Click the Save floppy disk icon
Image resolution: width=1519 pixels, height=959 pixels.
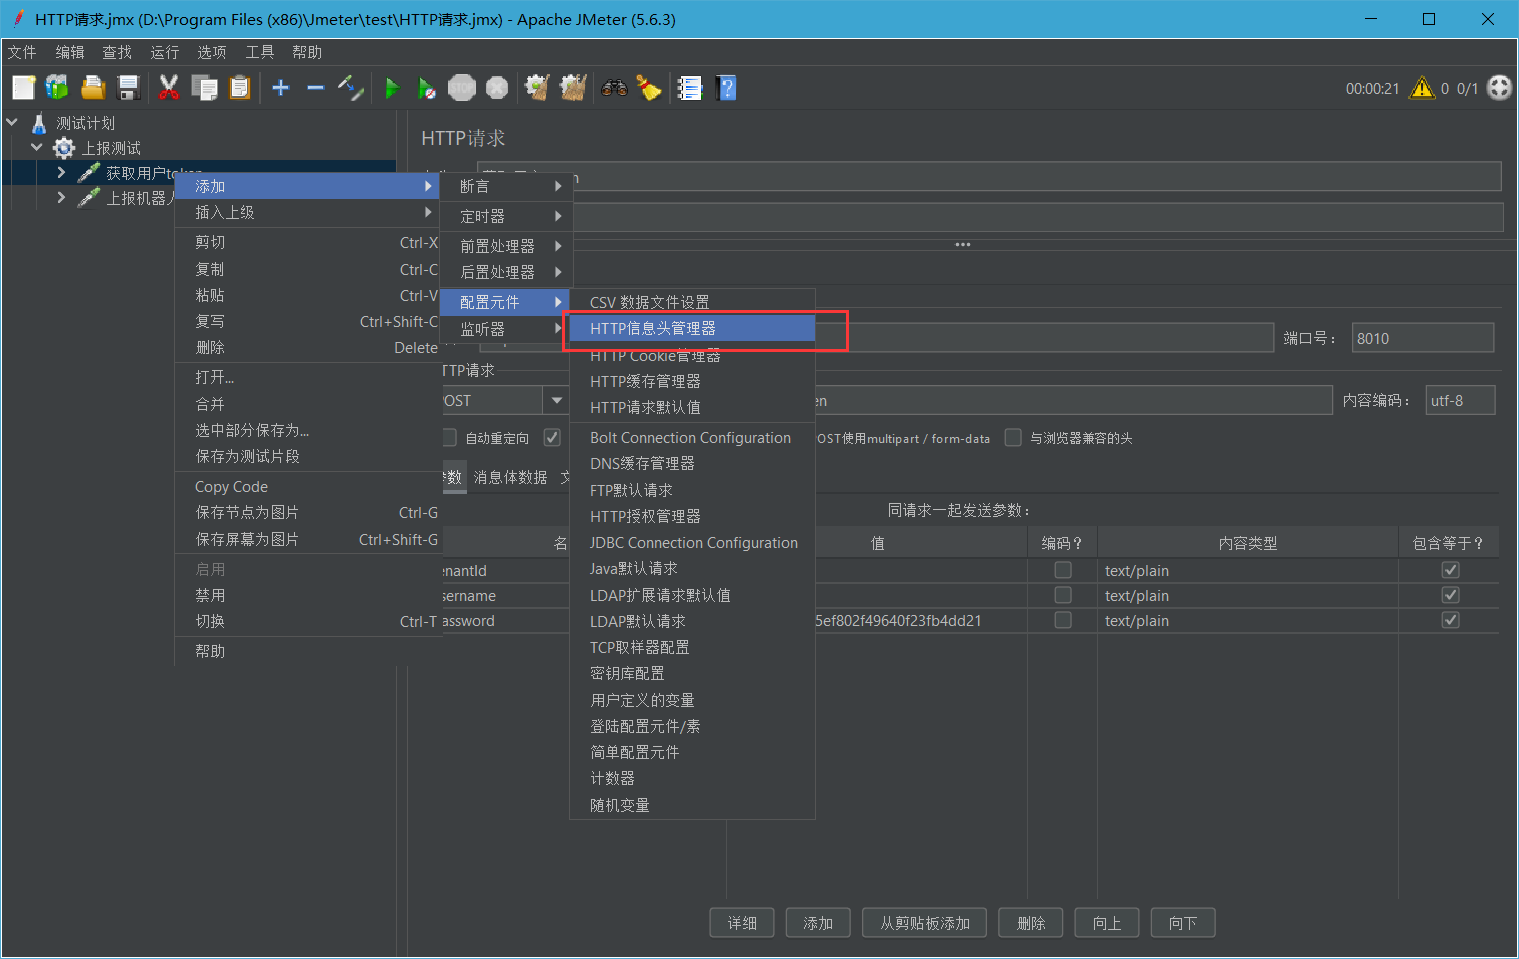[x=129, y=88]
